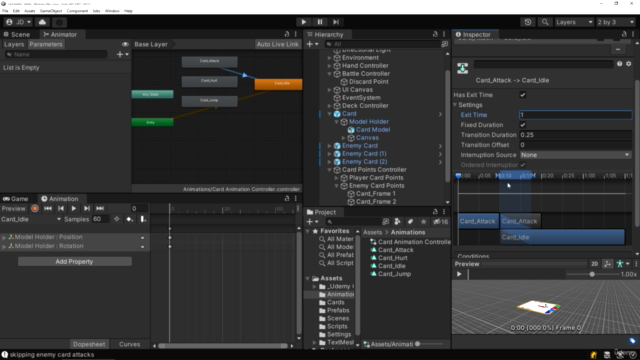Select the orange Card_Idle state node
Image resolution: width=640 pixels, height=360 pixels.
pos(278,84)
